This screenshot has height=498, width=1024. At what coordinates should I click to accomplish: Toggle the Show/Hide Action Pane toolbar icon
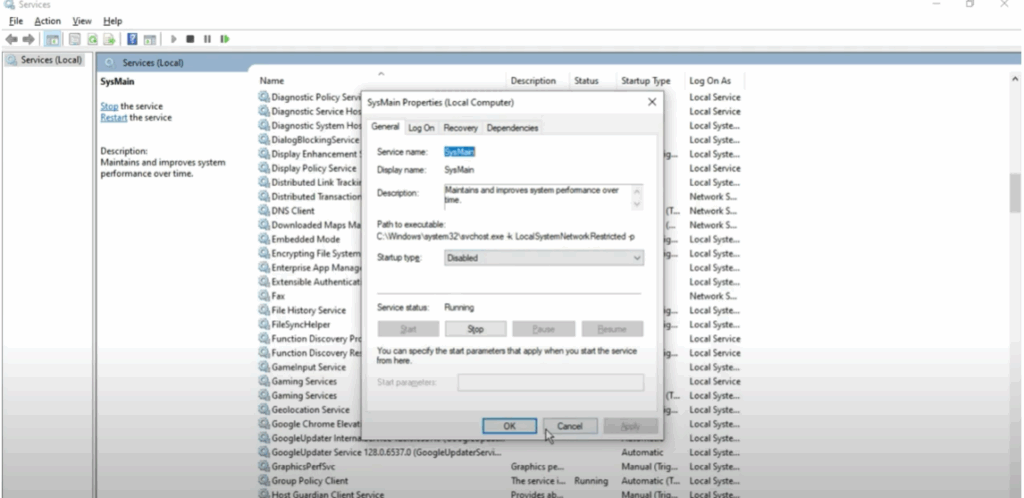pos(150,39)
